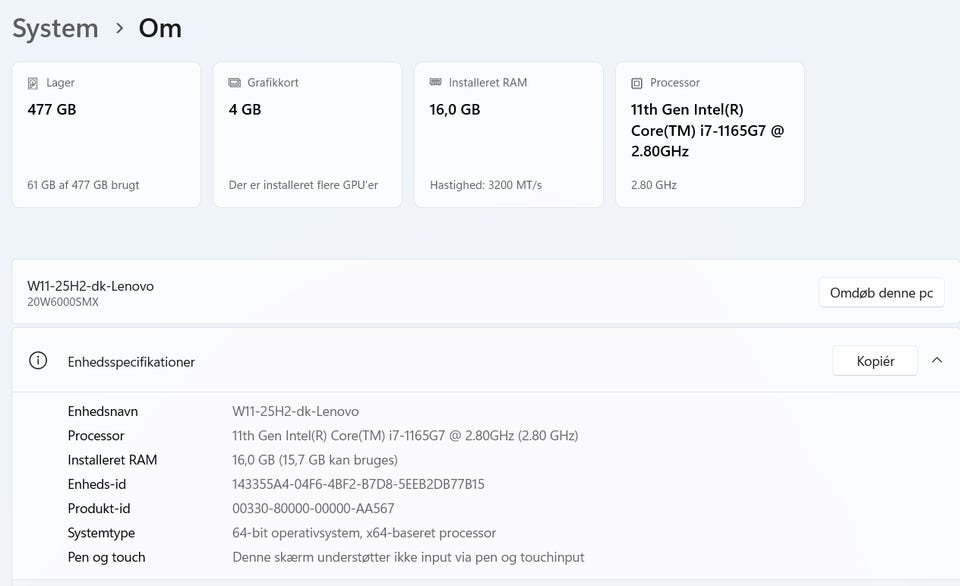Go back to System breadcrumb
Screen dimensions: 960x586
tap(55, 28)
